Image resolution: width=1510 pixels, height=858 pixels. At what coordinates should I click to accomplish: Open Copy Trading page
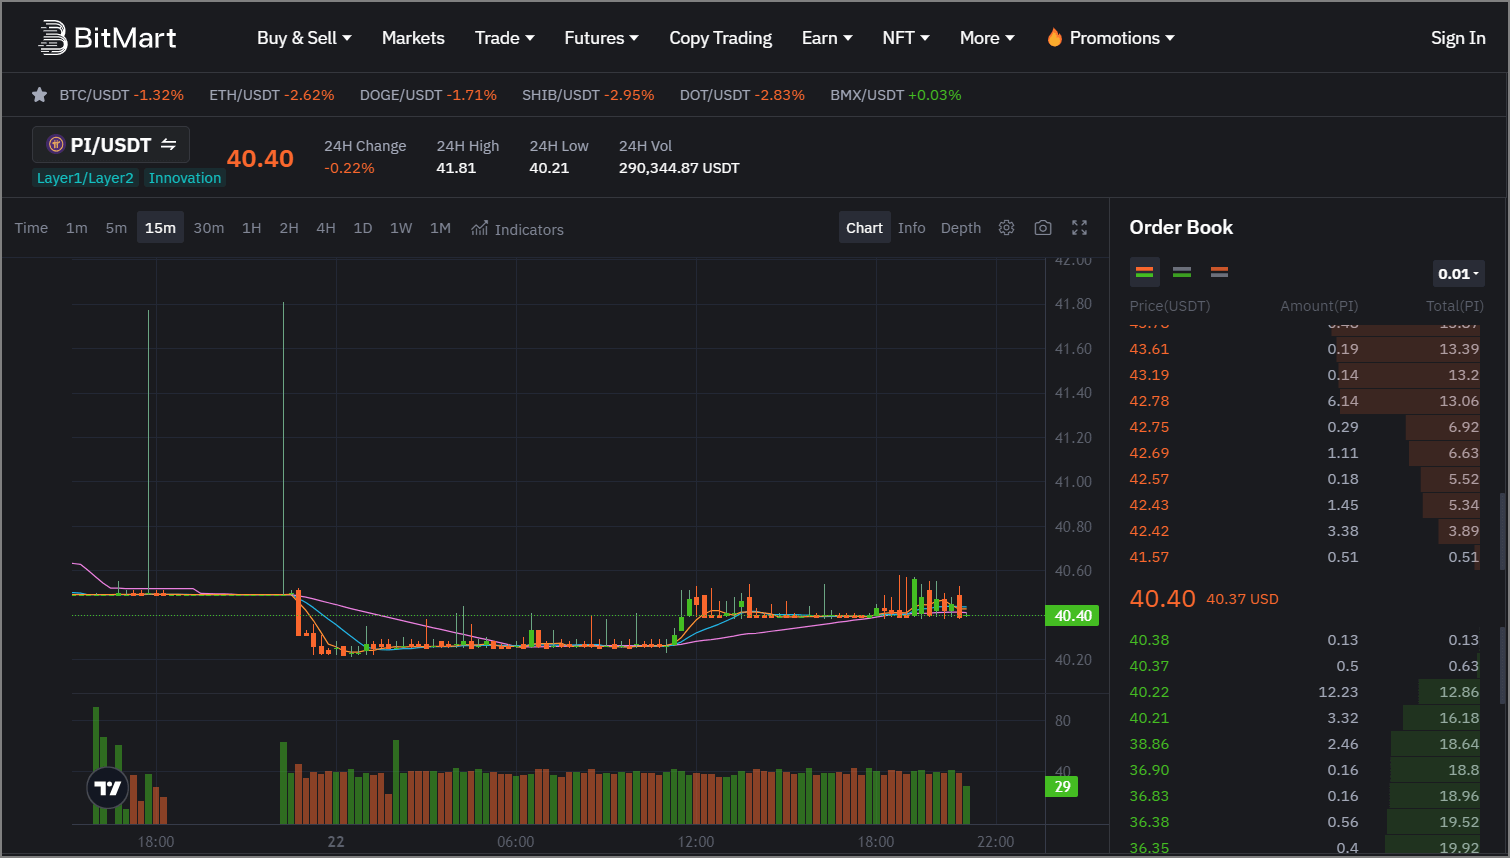(720, 38)
